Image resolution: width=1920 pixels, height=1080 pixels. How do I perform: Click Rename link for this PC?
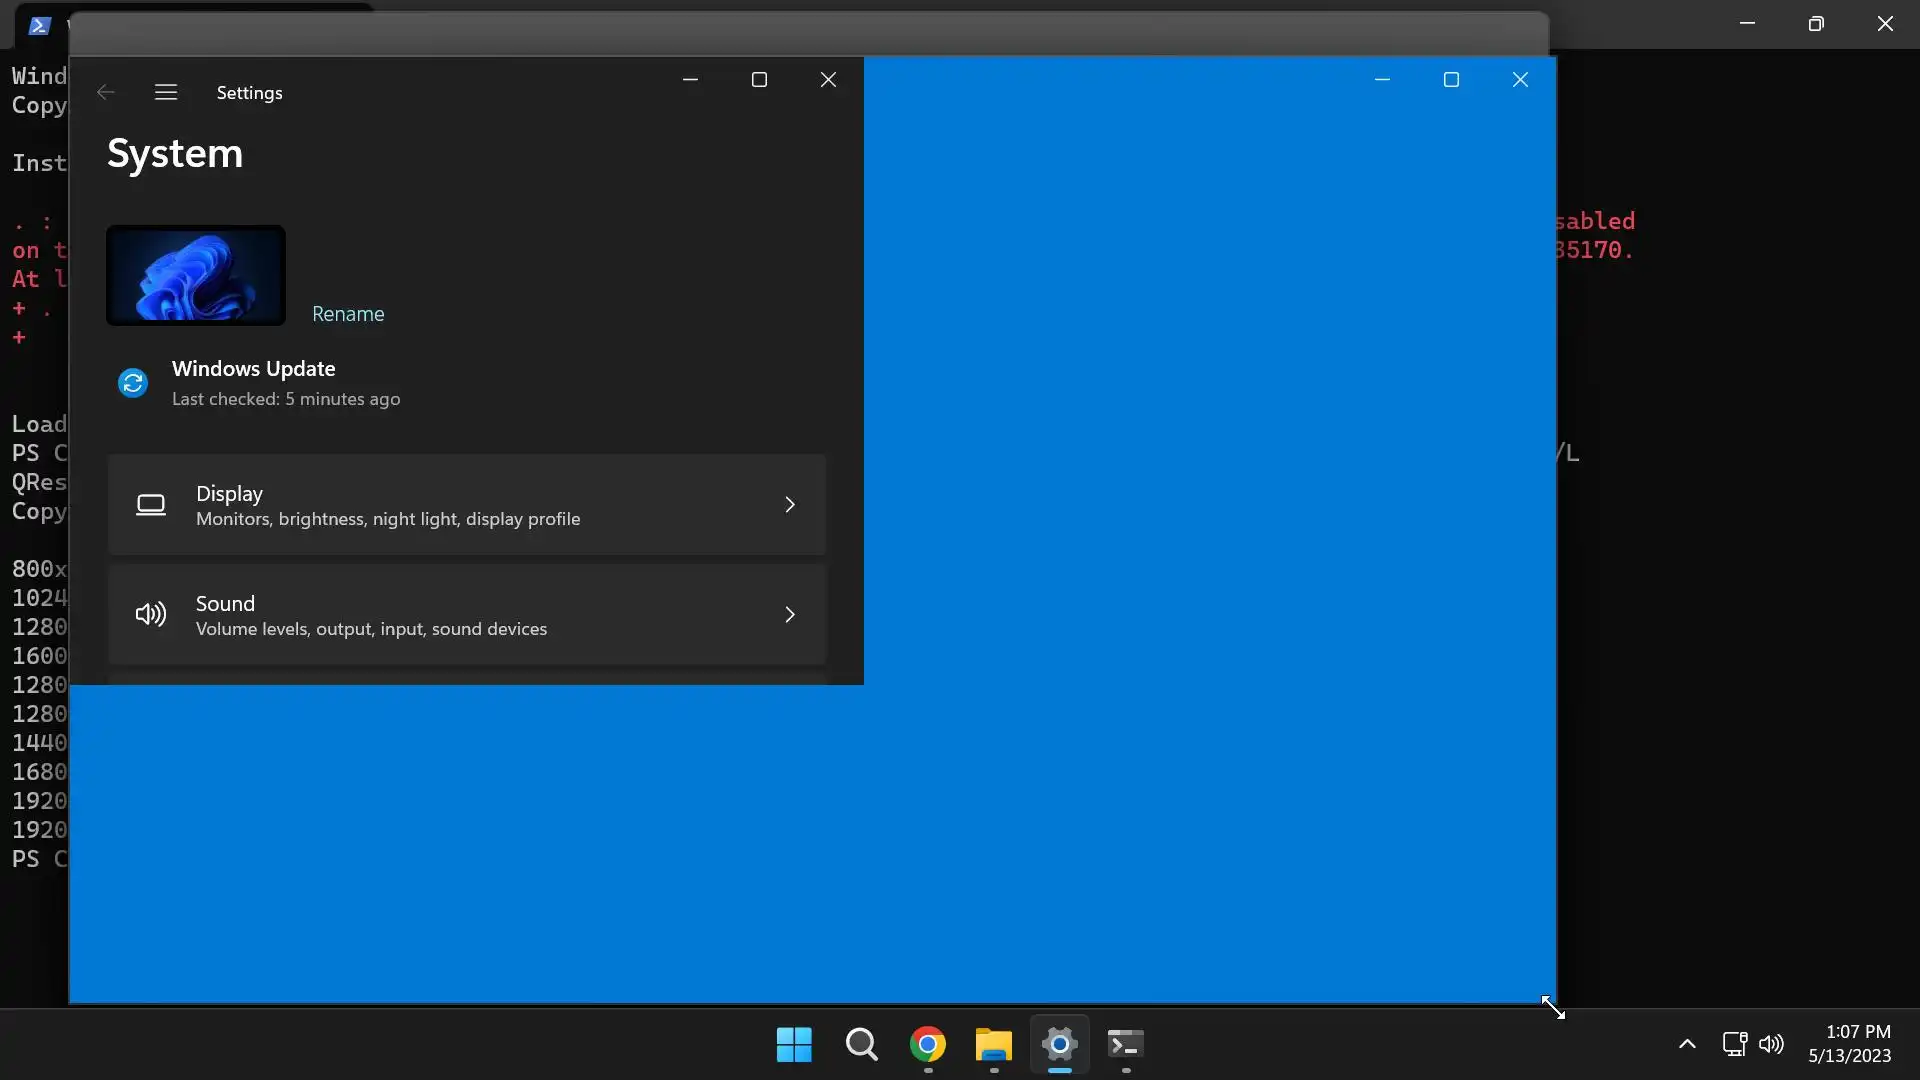[348, 314]
